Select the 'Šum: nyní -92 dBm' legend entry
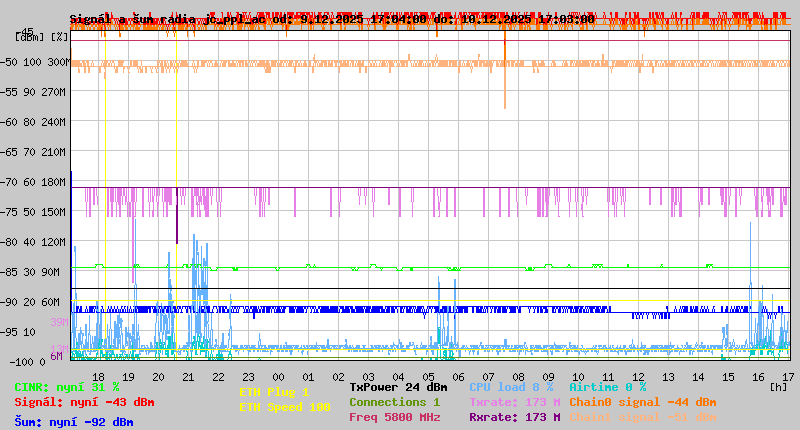The width and height of the screenshot is (800, 430). [74, 422]
